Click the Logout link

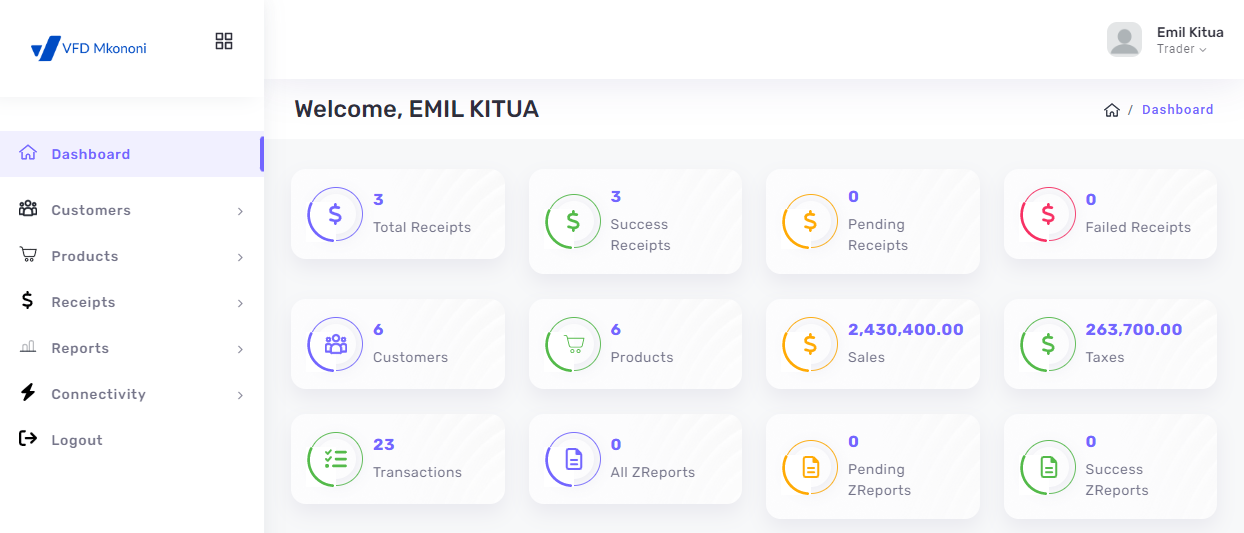pyautogui.click(x=76, y=440)
